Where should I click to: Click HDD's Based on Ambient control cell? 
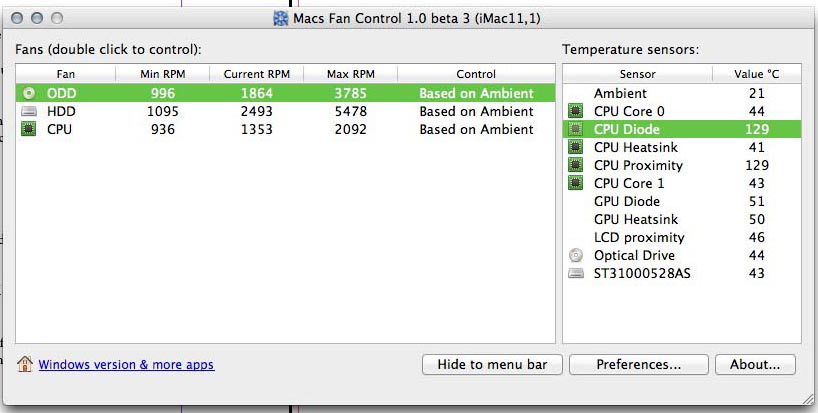[476, 111]
